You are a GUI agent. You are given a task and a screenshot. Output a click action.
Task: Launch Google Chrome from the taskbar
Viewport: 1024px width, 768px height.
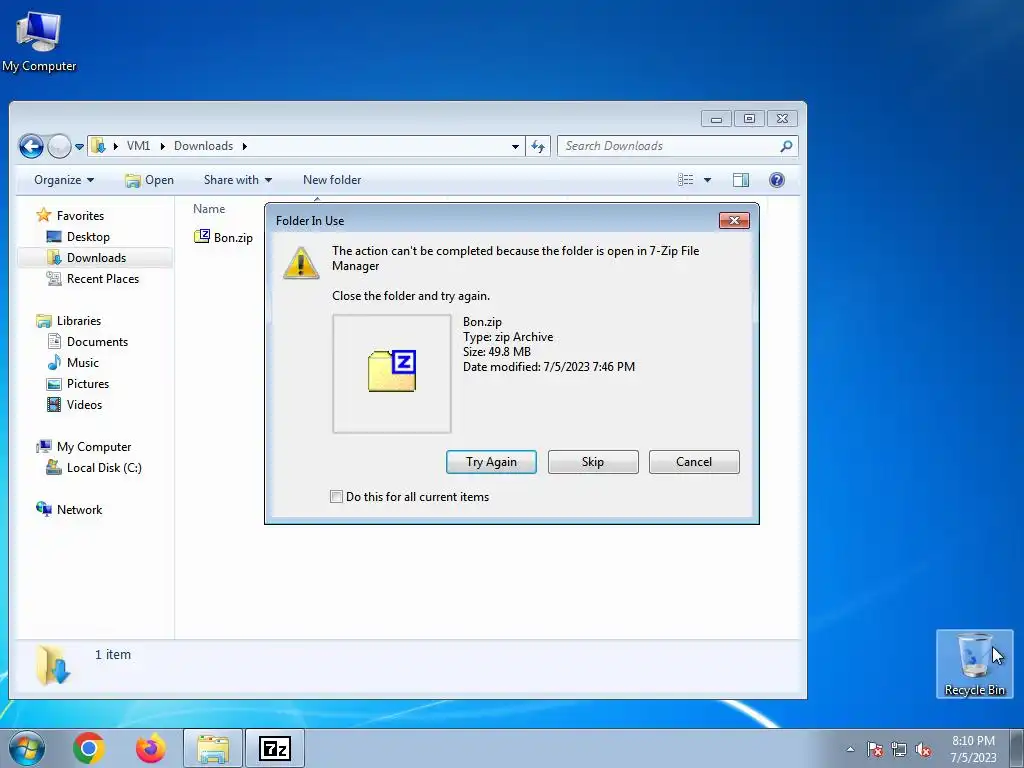89,748
